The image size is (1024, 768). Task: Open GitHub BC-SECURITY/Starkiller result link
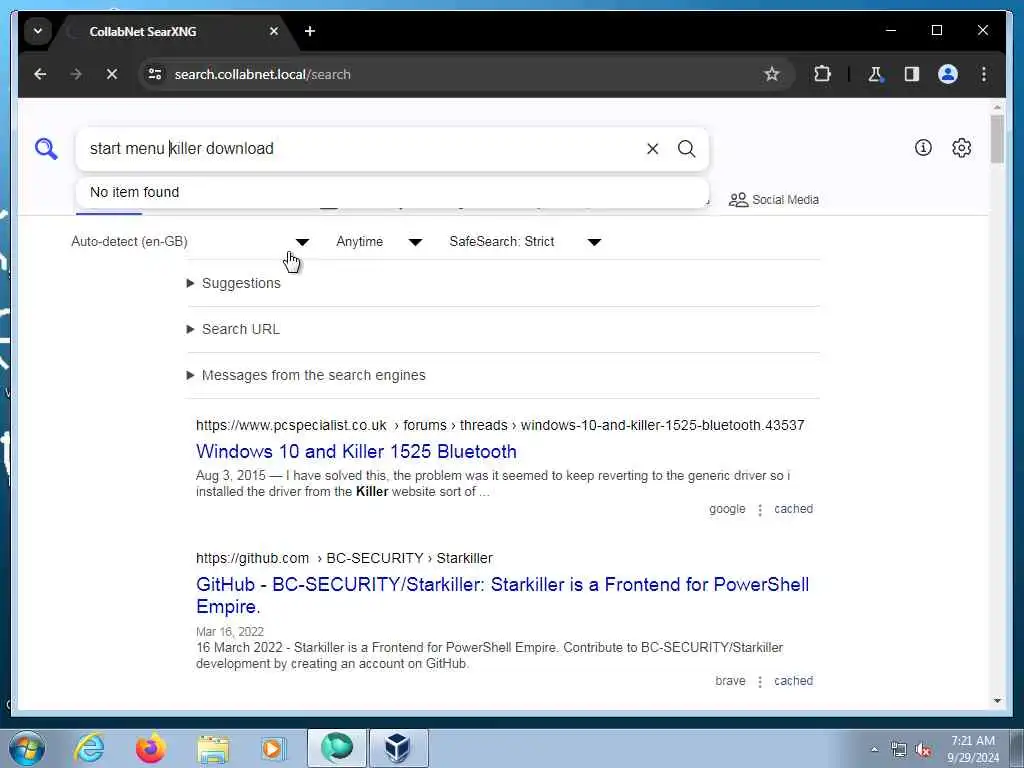[x=502, y=595]
